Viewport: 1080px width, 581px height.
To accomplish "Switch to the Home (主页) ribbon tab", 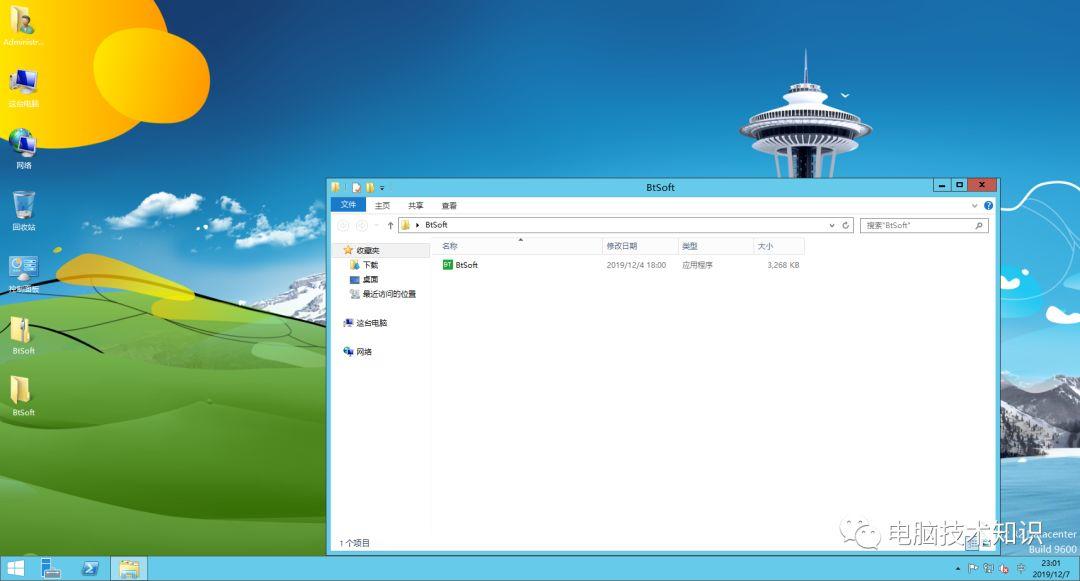I will coord(382,206).
